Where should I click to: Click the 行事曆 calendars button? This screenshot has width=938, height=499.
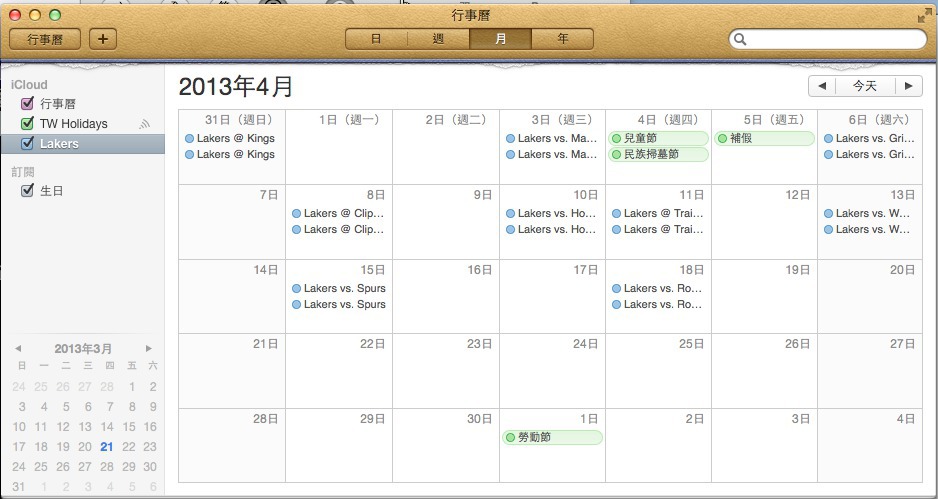point(45,39)
